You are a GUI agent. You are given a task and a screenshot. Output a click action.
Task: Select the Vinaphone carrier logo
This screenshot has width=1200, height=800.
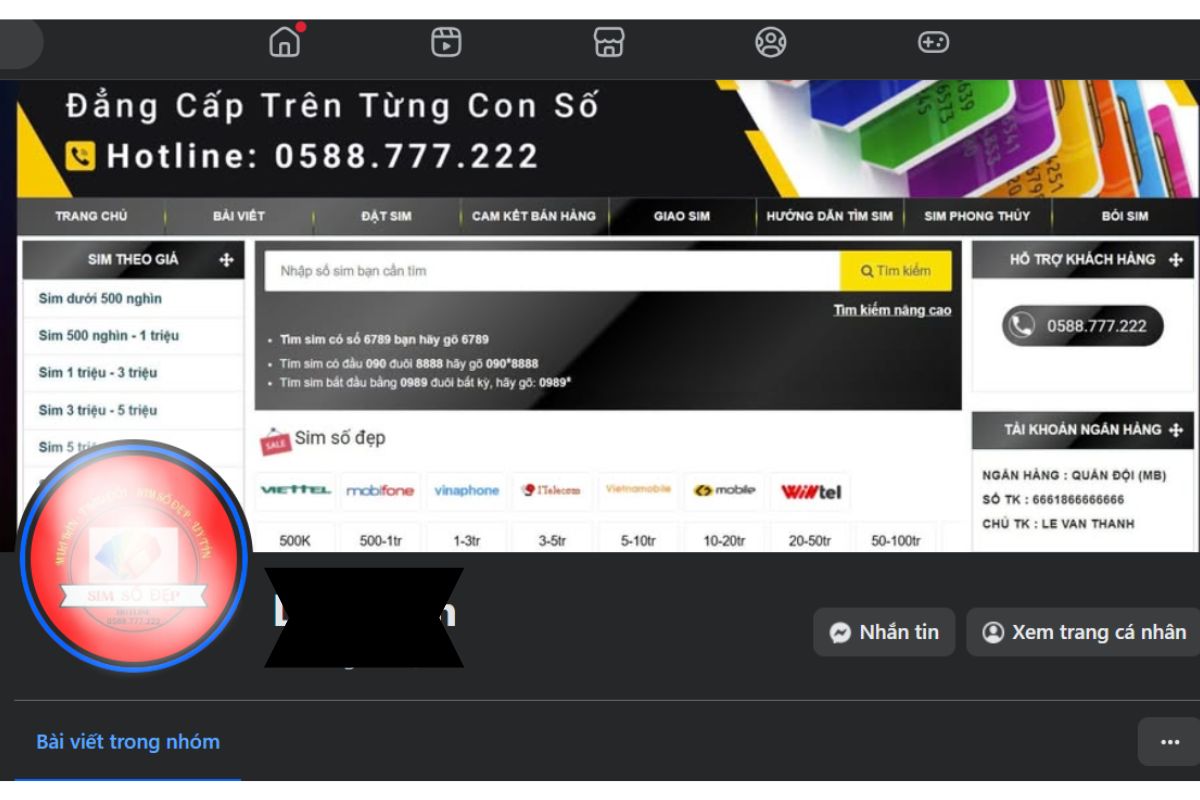coord(466,491)
